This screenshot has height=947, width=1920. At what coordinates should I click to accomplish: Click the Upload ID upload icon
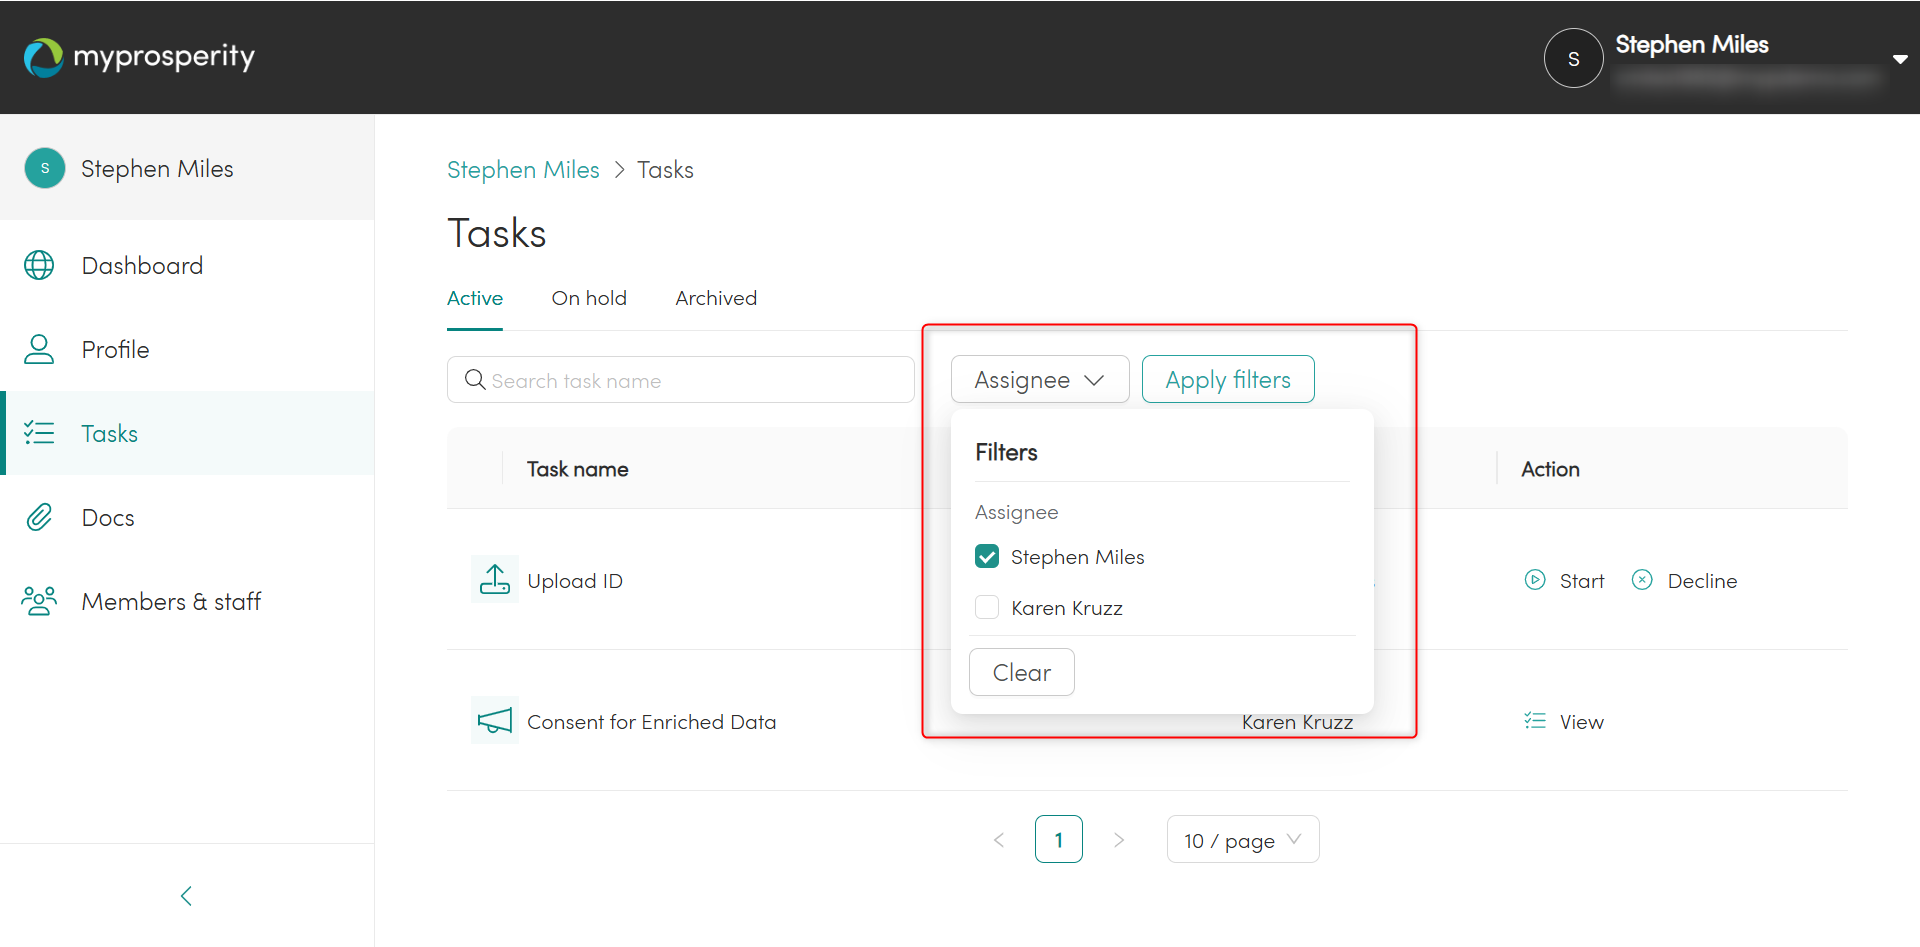[x=495, y=579]
